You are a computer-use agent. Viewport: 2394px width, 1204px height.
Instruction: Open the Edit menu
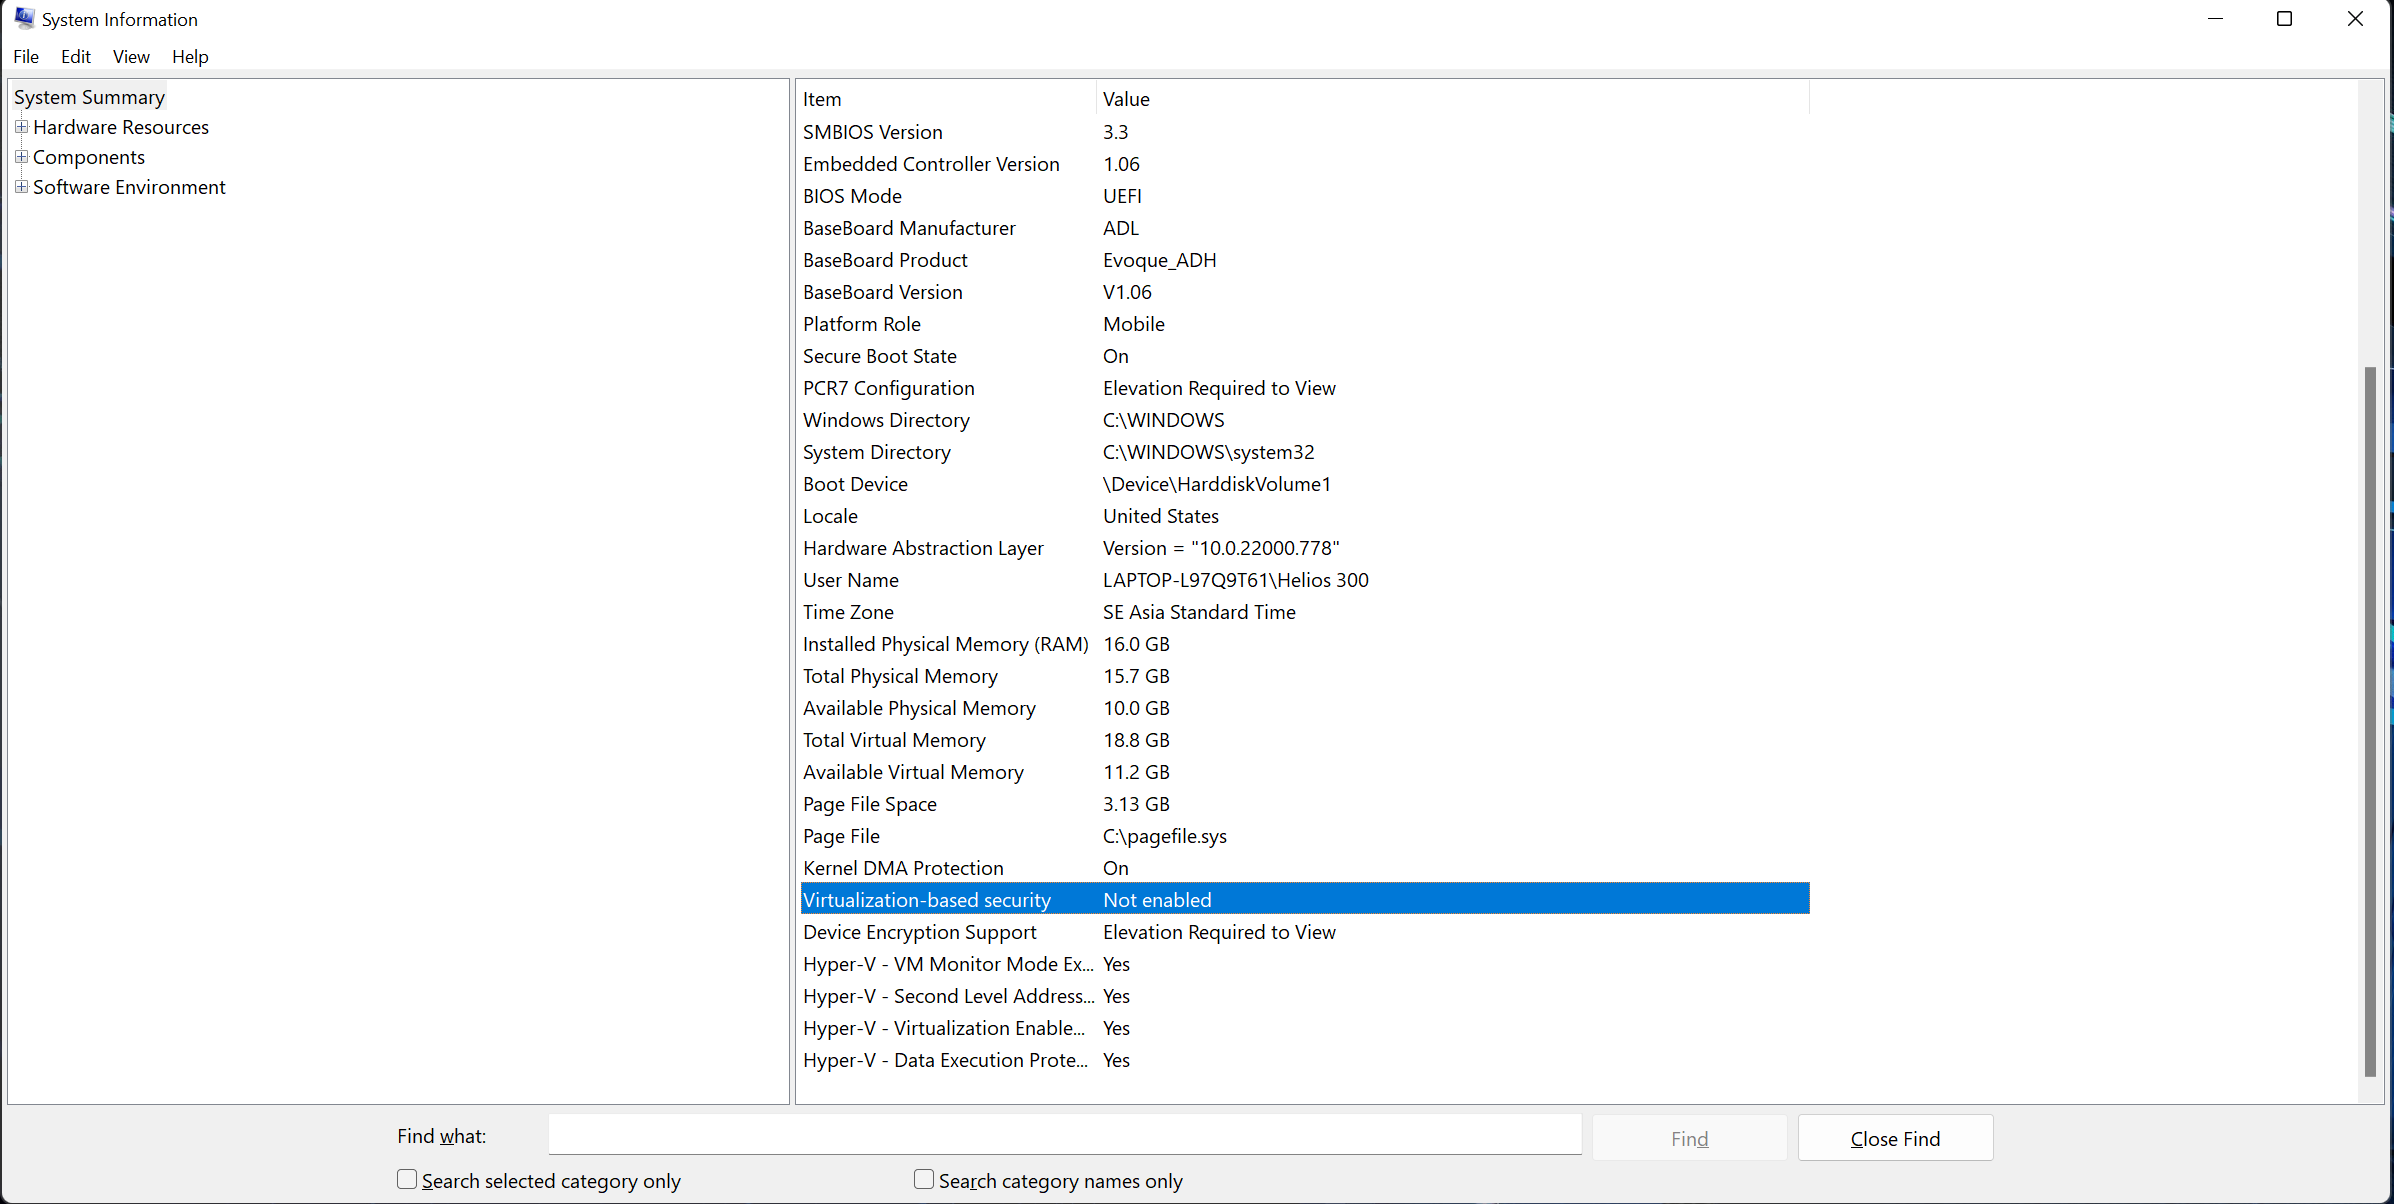point(75,57)
